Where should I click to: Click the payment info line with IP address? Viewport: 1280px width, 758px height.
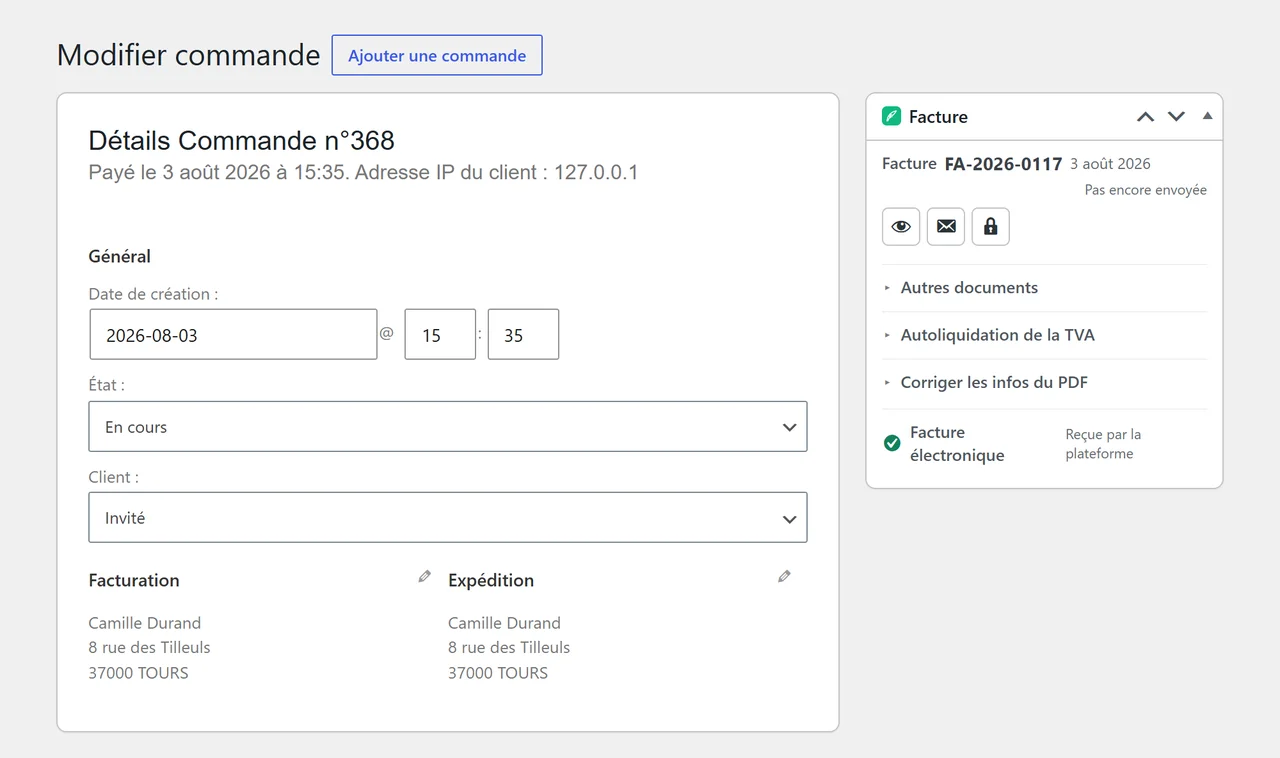point(364,172)
